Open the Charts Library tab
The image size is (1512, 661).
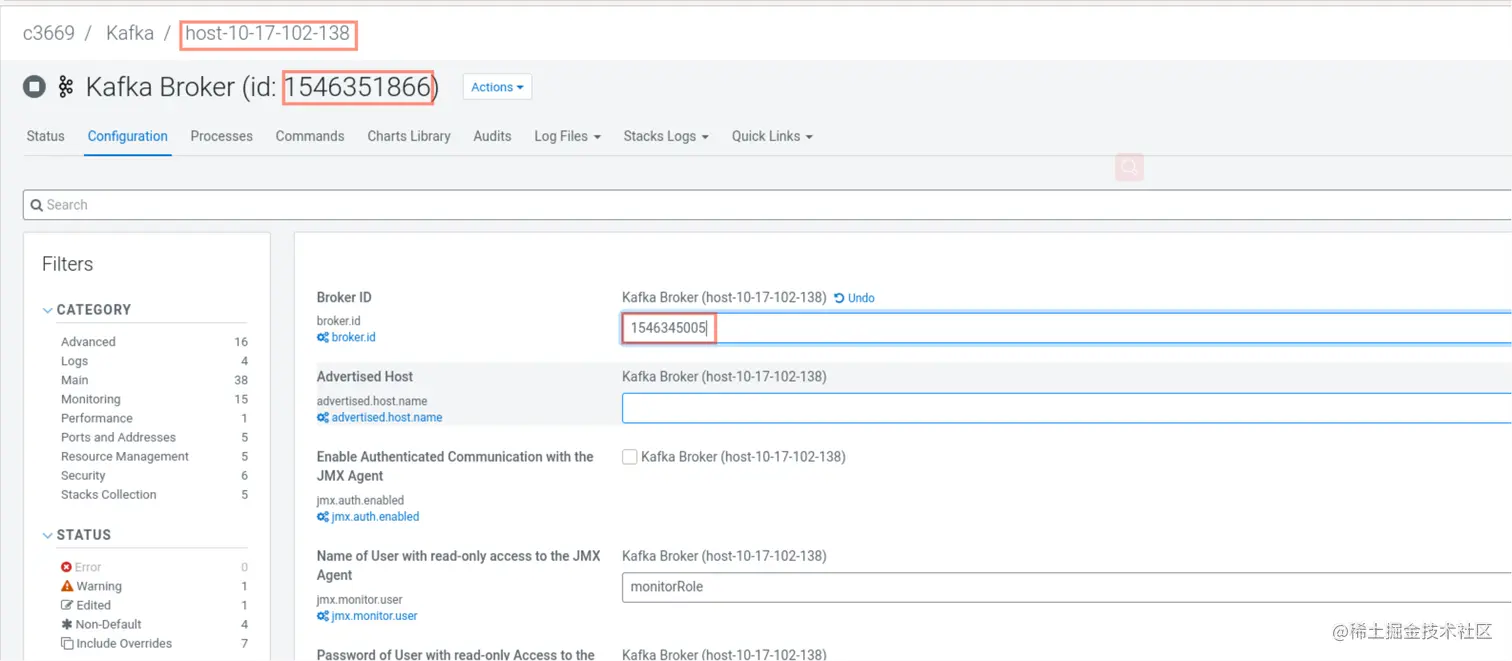409,136
